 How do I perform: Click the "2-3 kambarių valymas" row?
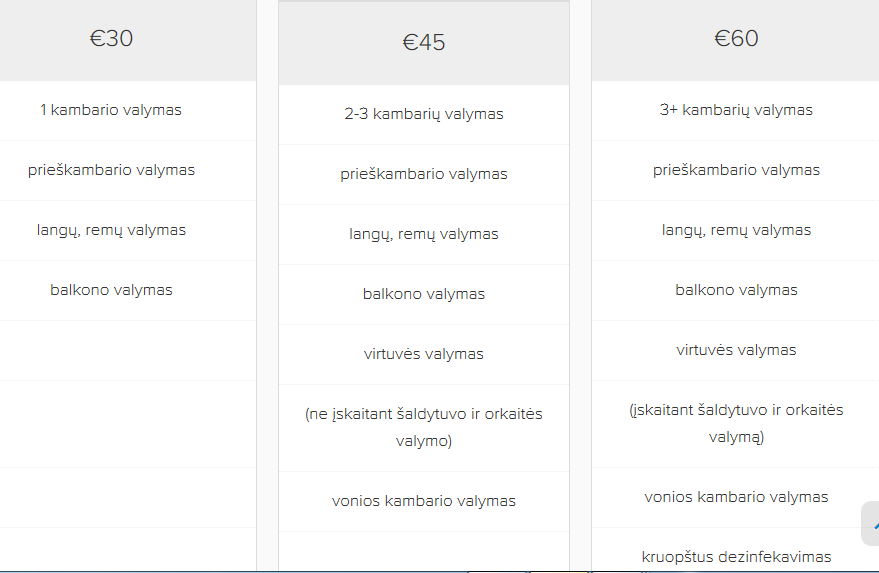424,114
